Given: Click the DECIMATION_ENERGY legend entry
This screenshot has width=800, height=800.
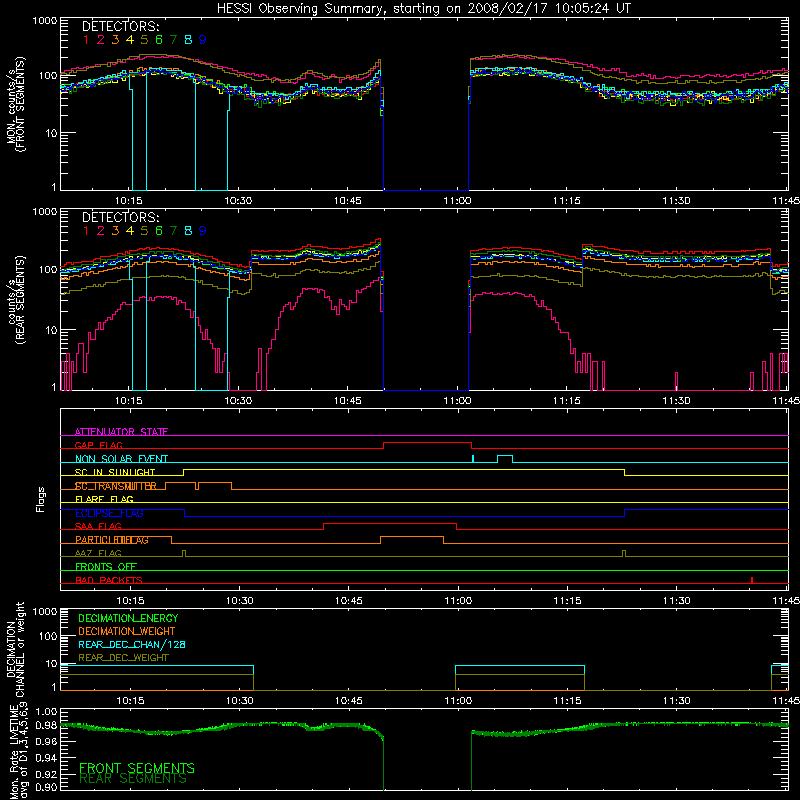Looking at the screenshot, I should [128, 618].
